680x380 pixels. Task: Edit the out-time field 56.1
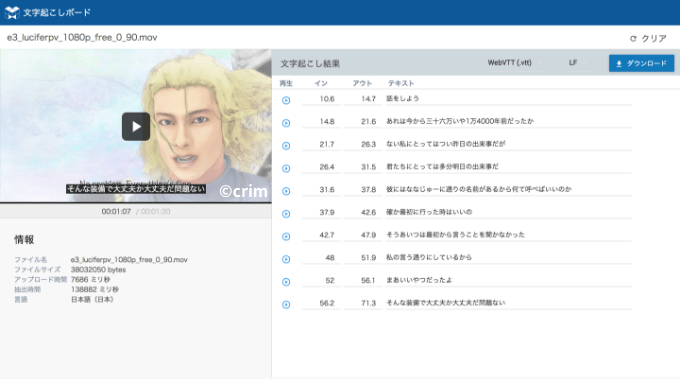pos(363,281)
